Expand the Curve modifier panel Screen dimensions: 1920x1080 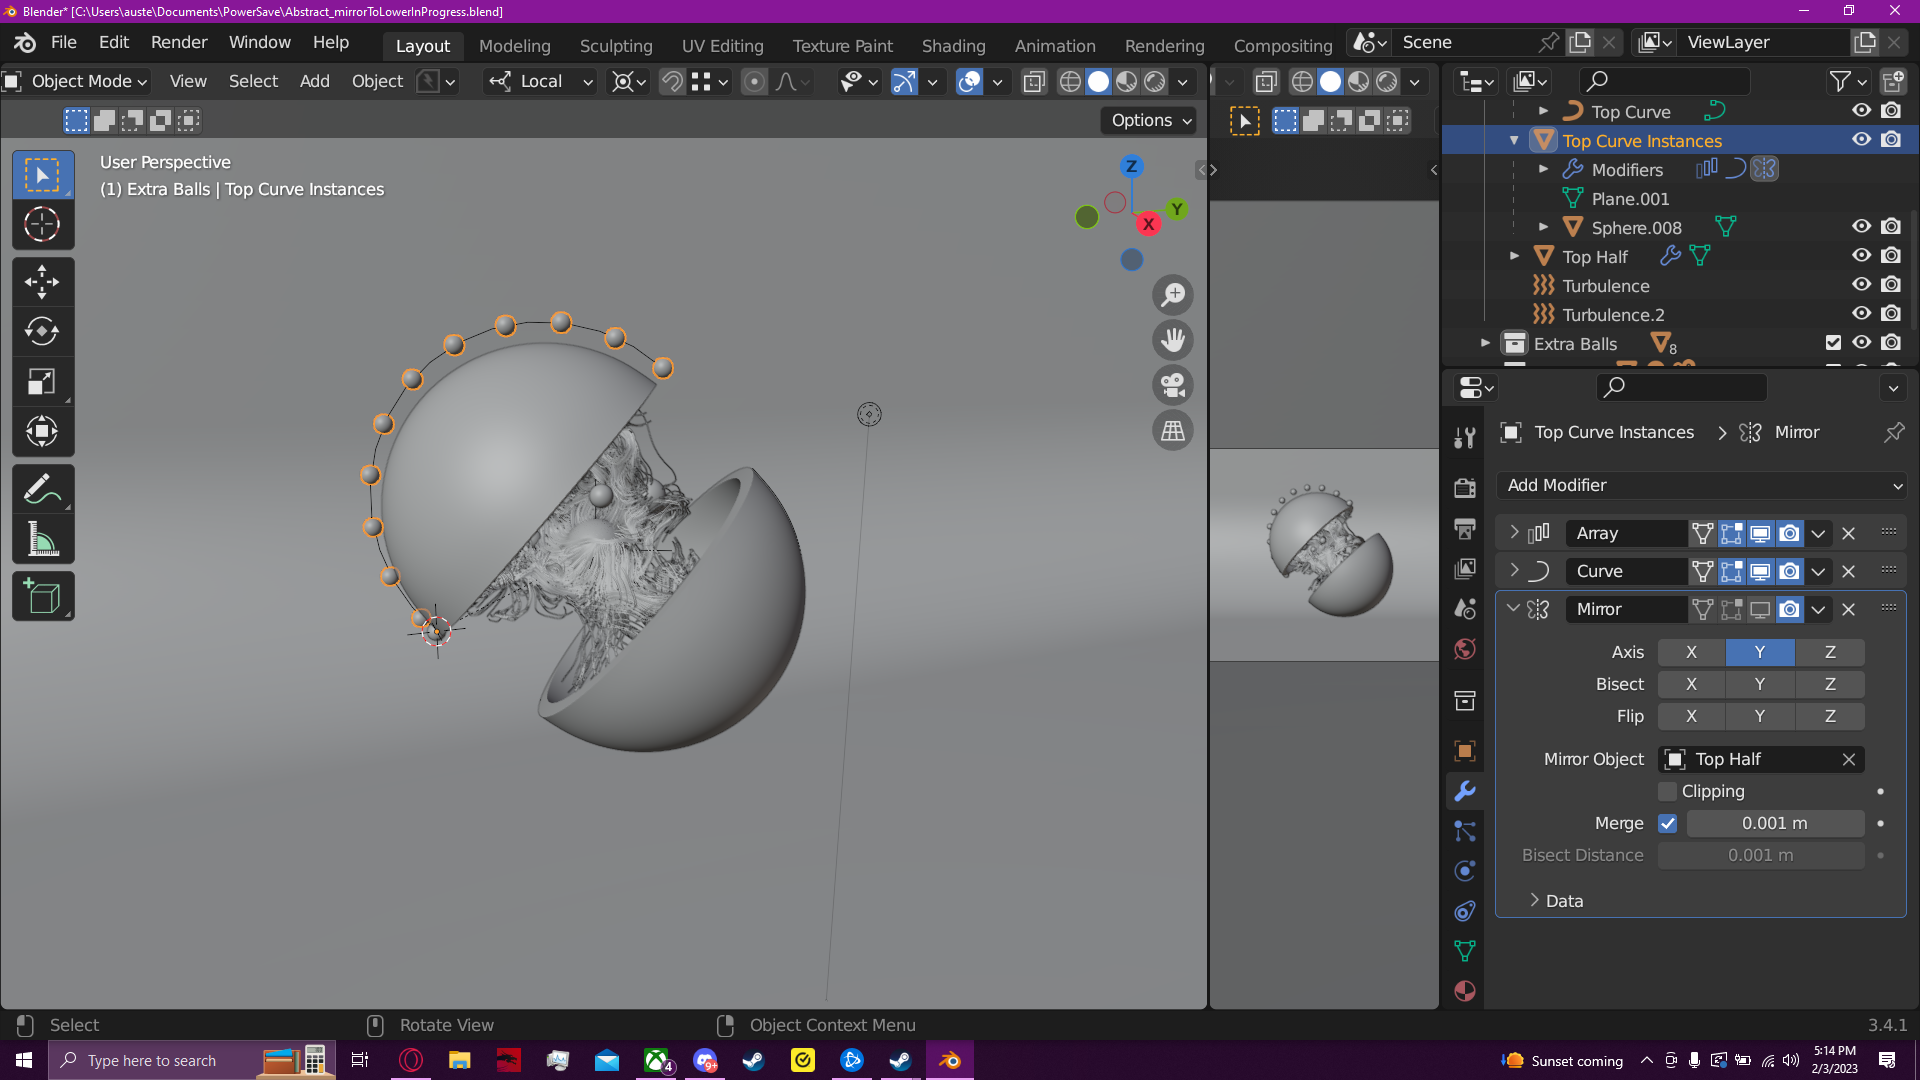[x=1514, y=571]
